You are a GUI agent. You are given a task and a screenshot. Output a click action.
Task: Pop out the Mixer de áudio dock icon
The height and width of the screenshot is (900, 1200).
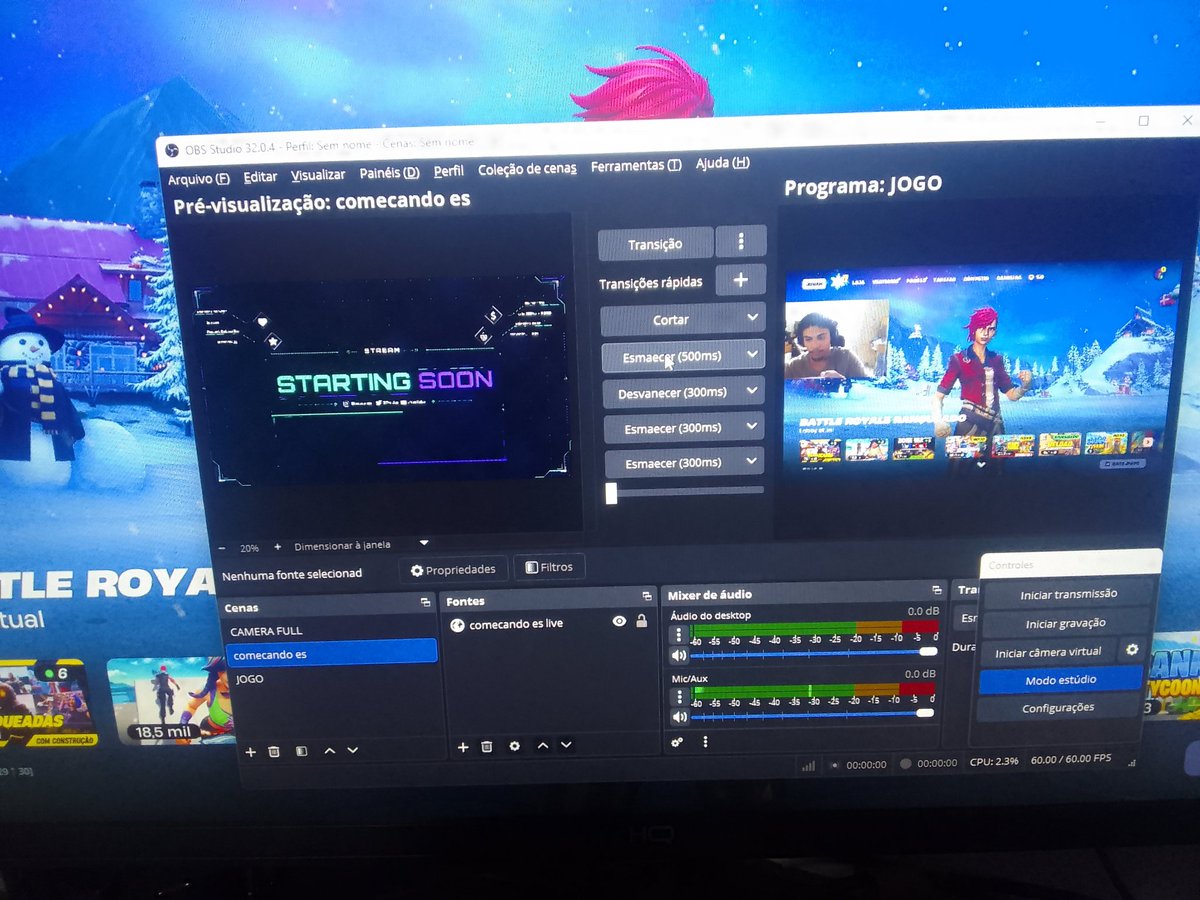pyautogui.click(x=937, y=591)
